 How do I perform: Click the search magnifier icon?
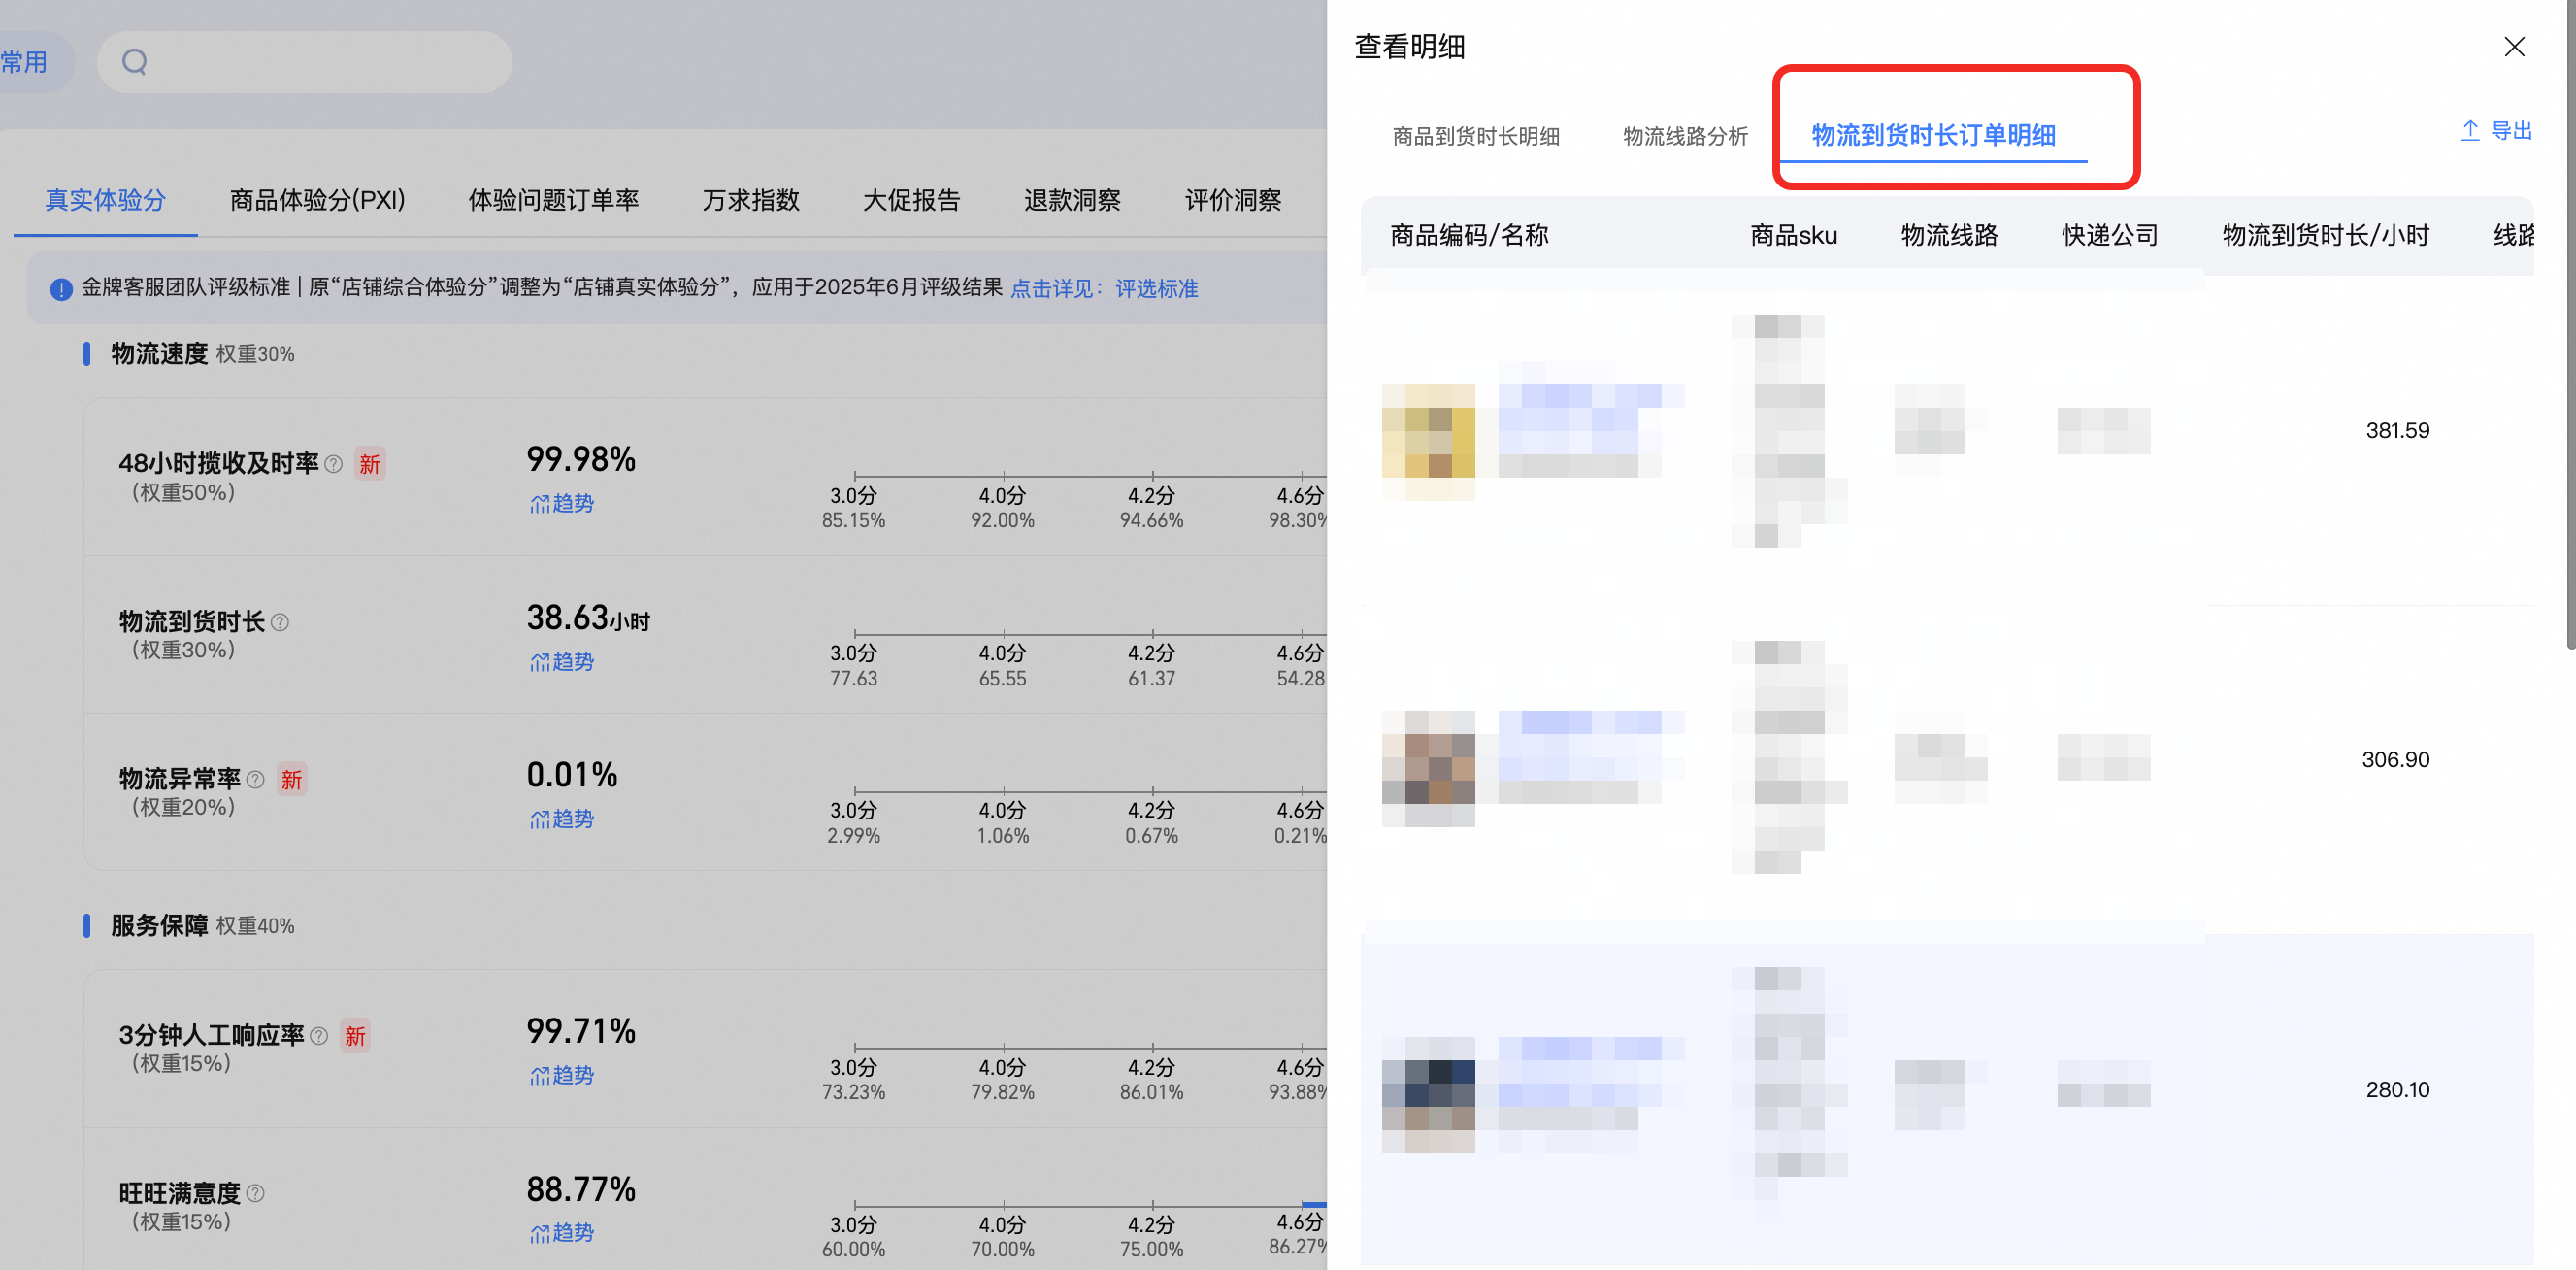134,62
